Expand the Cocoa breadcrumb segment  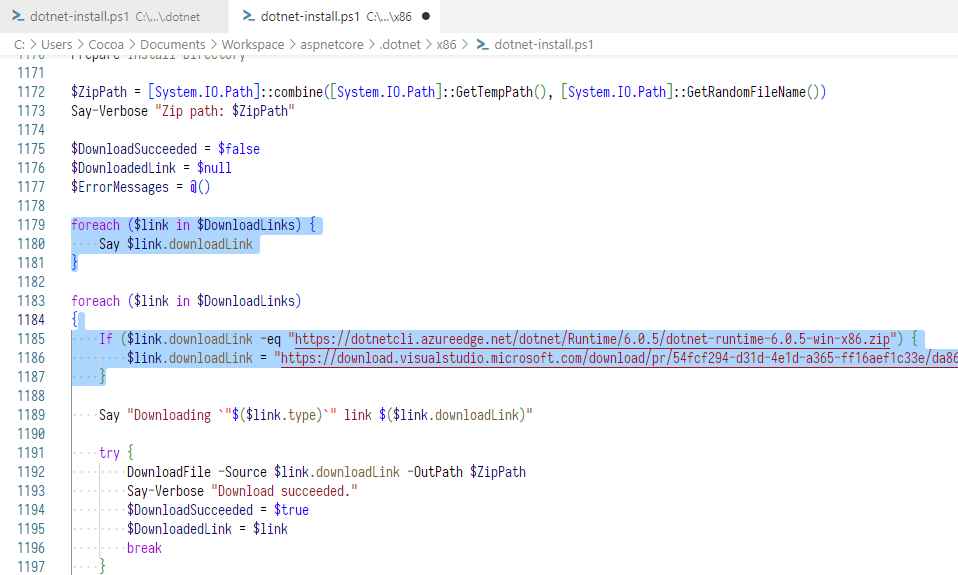(107, 45)
